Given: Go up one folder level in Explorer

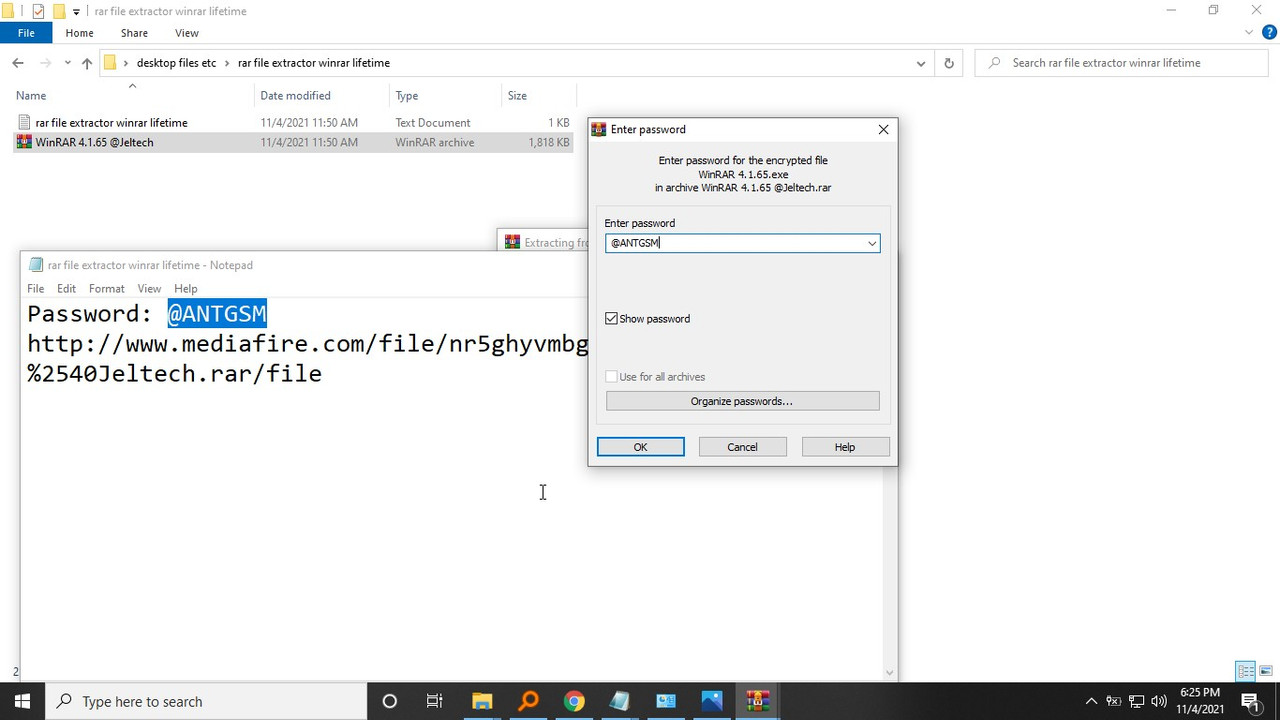Looking at the screenshot, I should point(87,63).
